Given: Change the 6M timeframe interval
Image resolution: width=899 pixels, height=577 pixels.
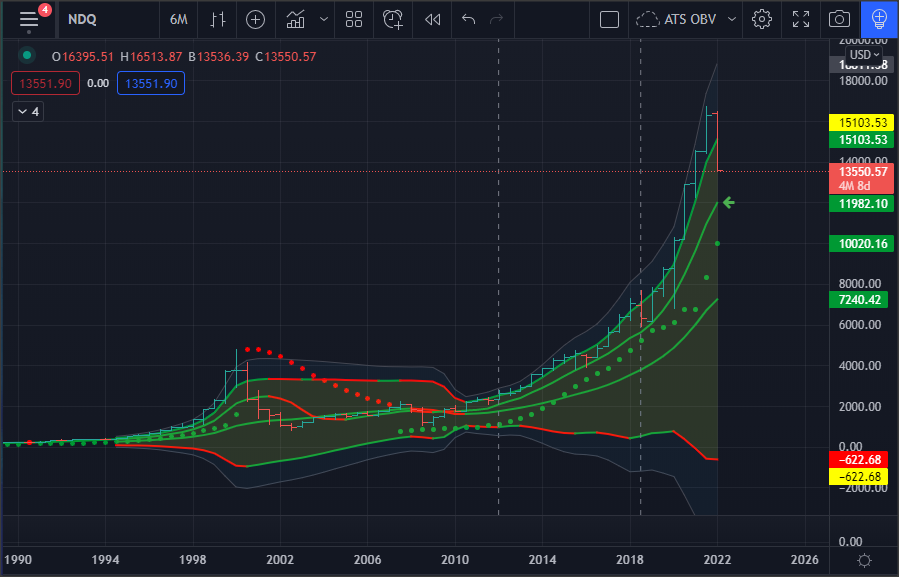Looking at the screenshot, I should tap(178, 20).
